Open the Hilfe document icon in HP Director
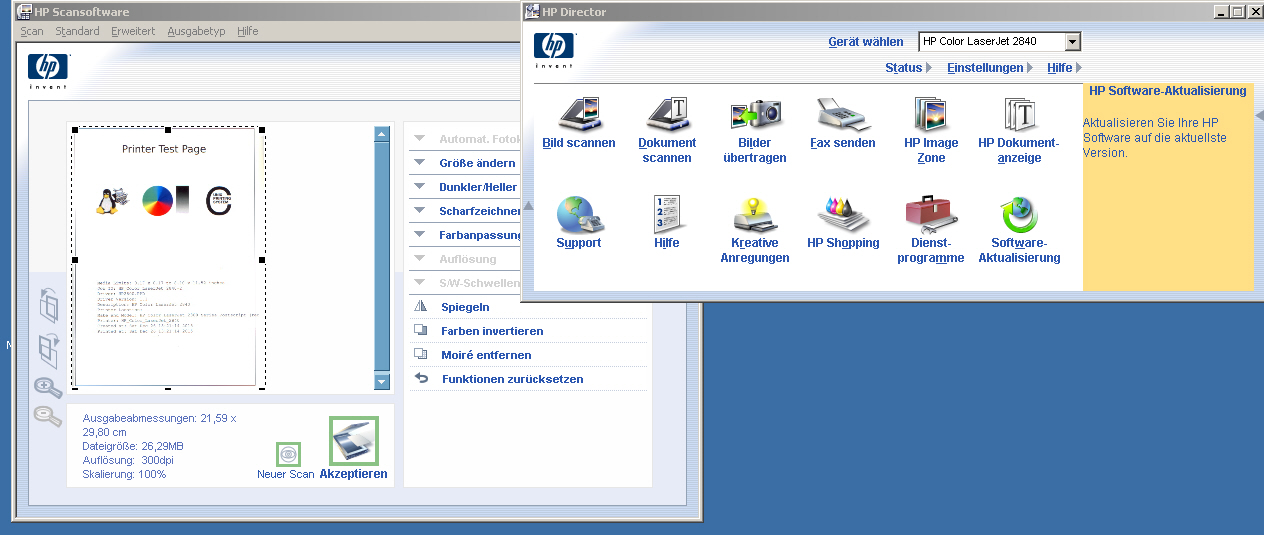1264x535 pixels. [667, 213]
